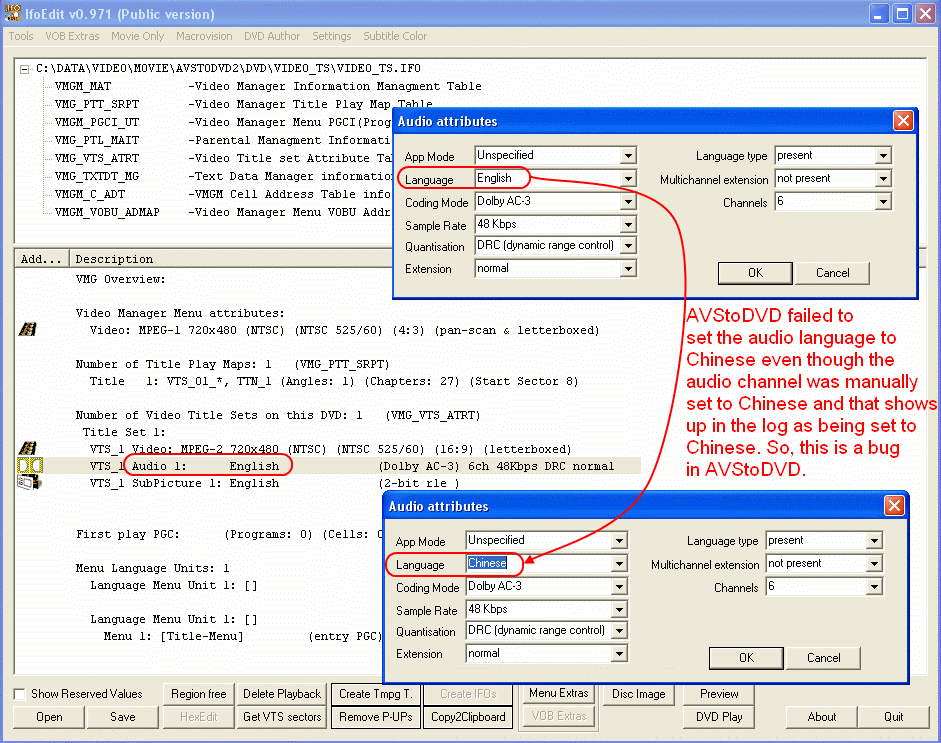This screenshot has width=941, height=743.
Task: Select VMGM_VOBU_ADMAP in the IFO tree
Action: click(107, 212)
